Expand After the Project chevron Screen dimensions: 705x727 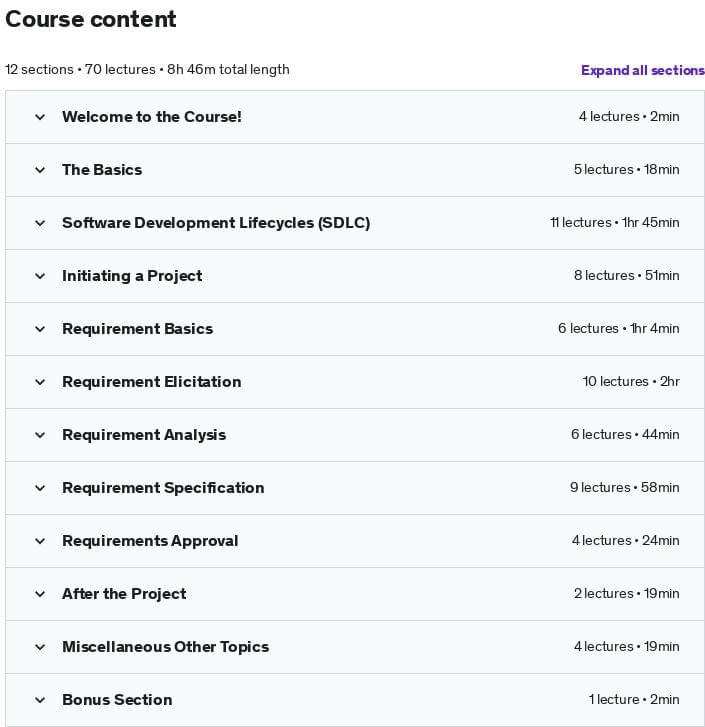click(x=40, y=594)
